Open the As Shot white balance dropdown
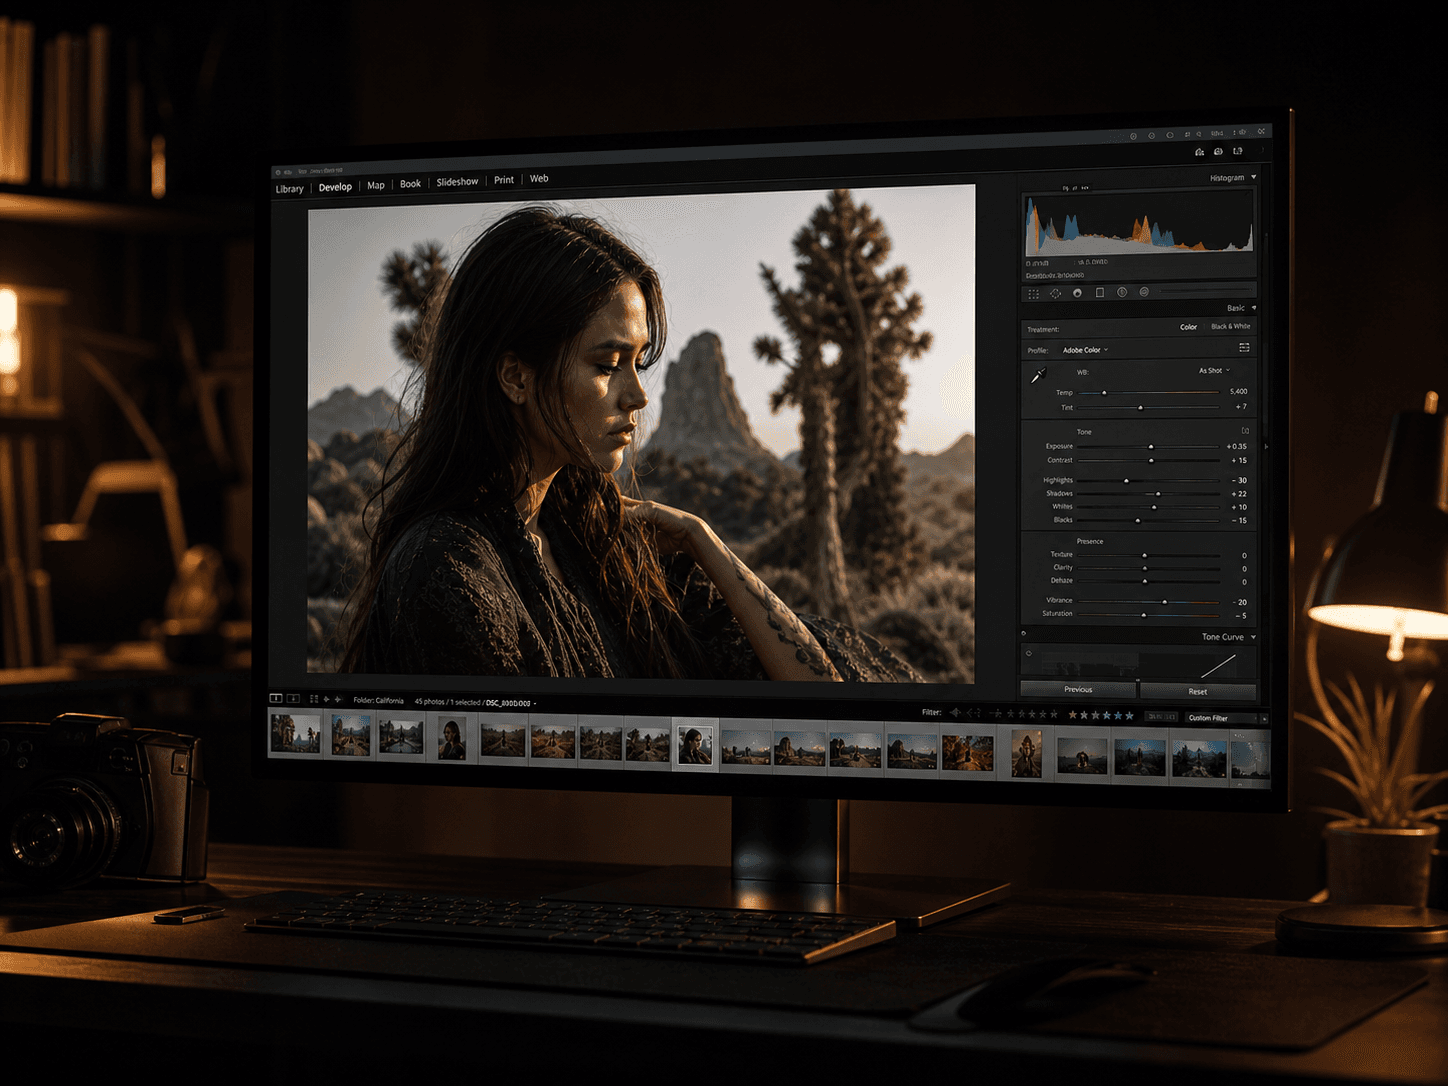 [1214, 370]
